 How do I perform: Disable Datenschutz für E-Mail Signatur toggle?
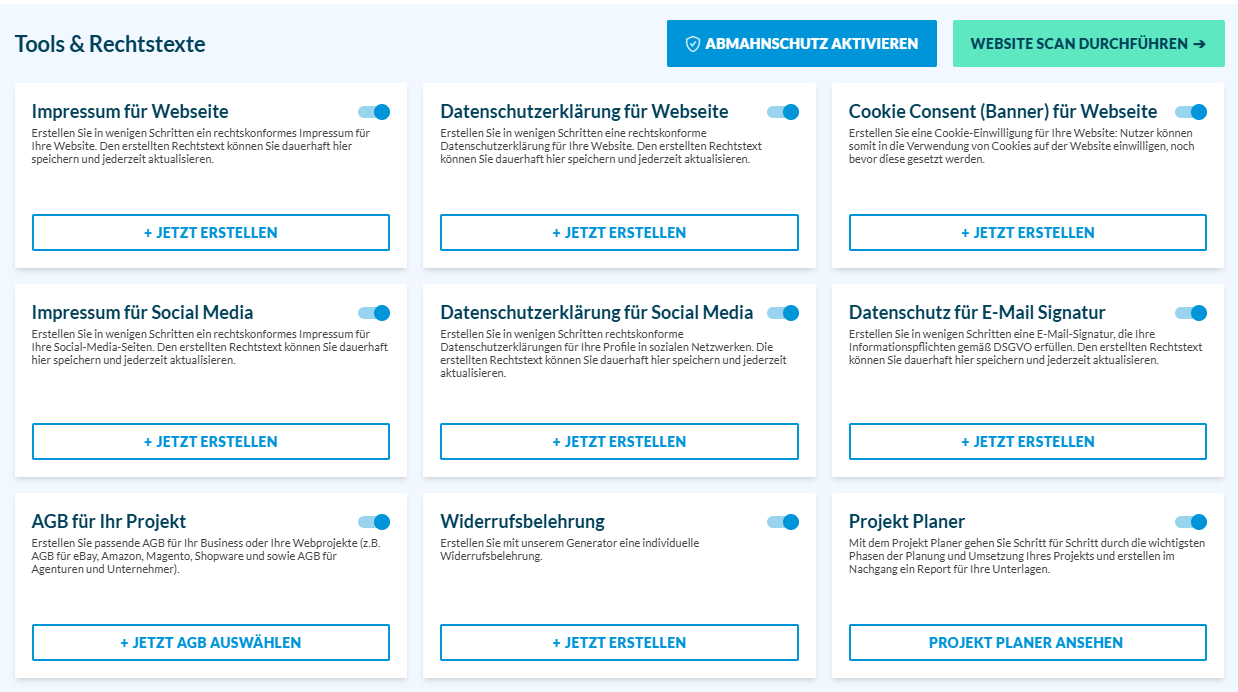click(1191, 313)
